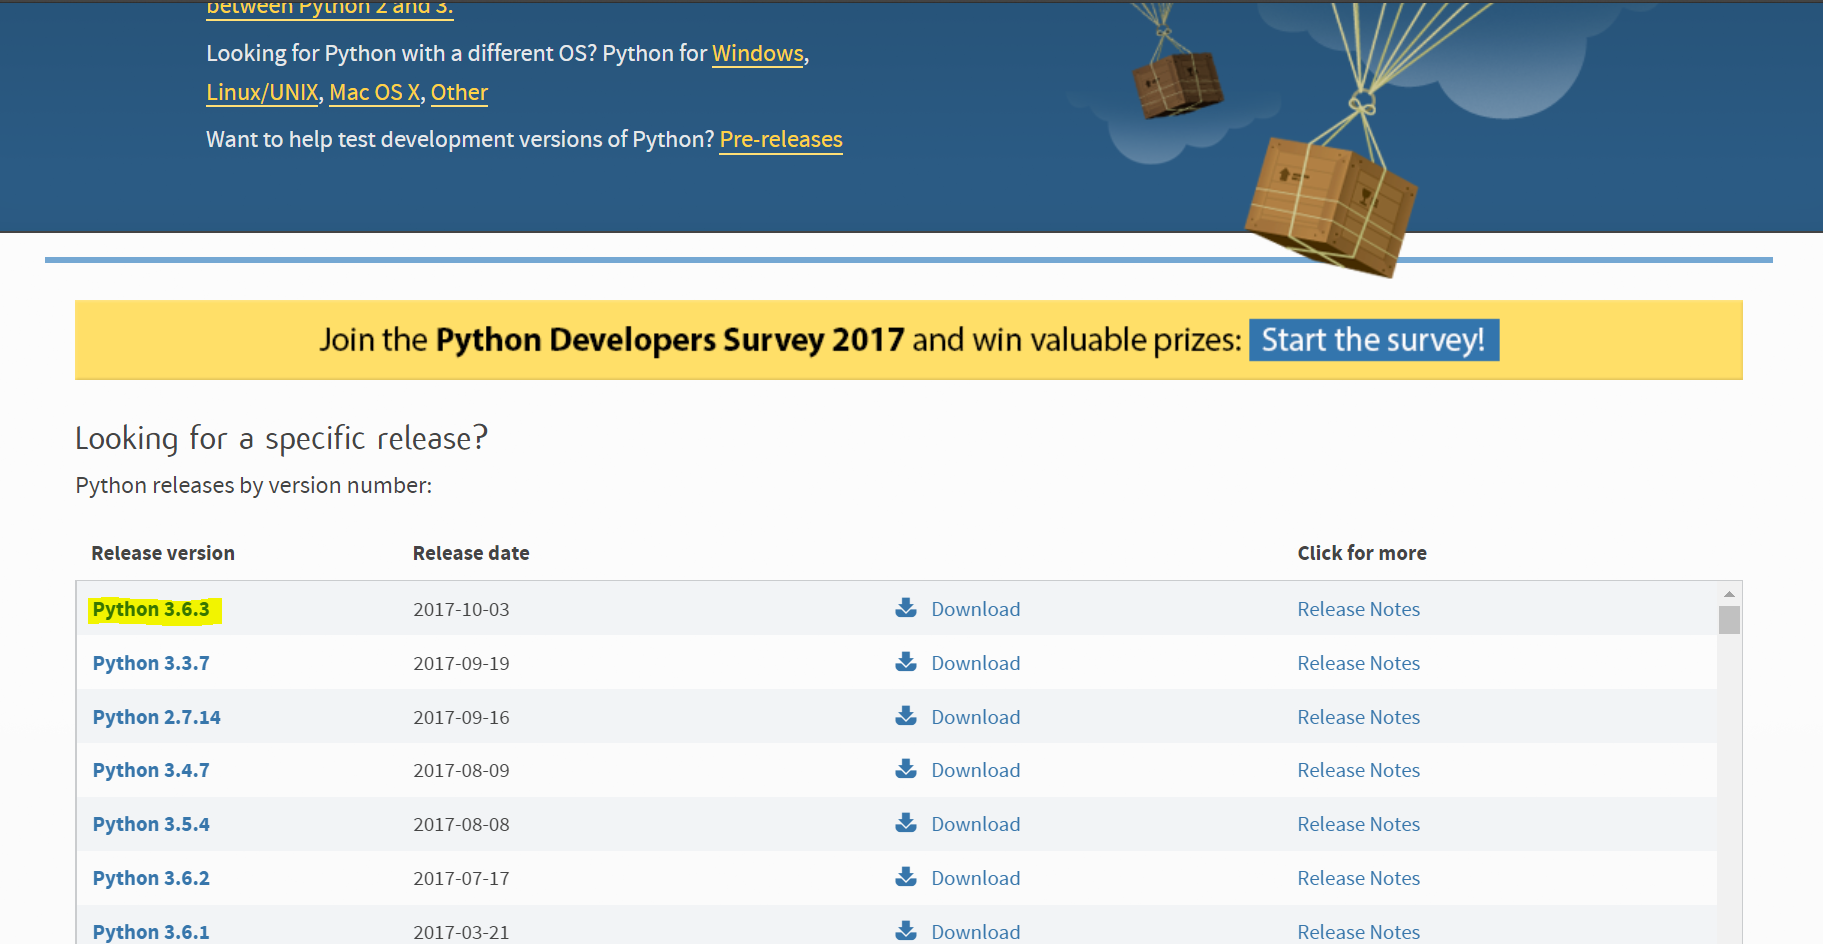
Task: Click Download text for Python 3.6.1
Action: point(976,932)
